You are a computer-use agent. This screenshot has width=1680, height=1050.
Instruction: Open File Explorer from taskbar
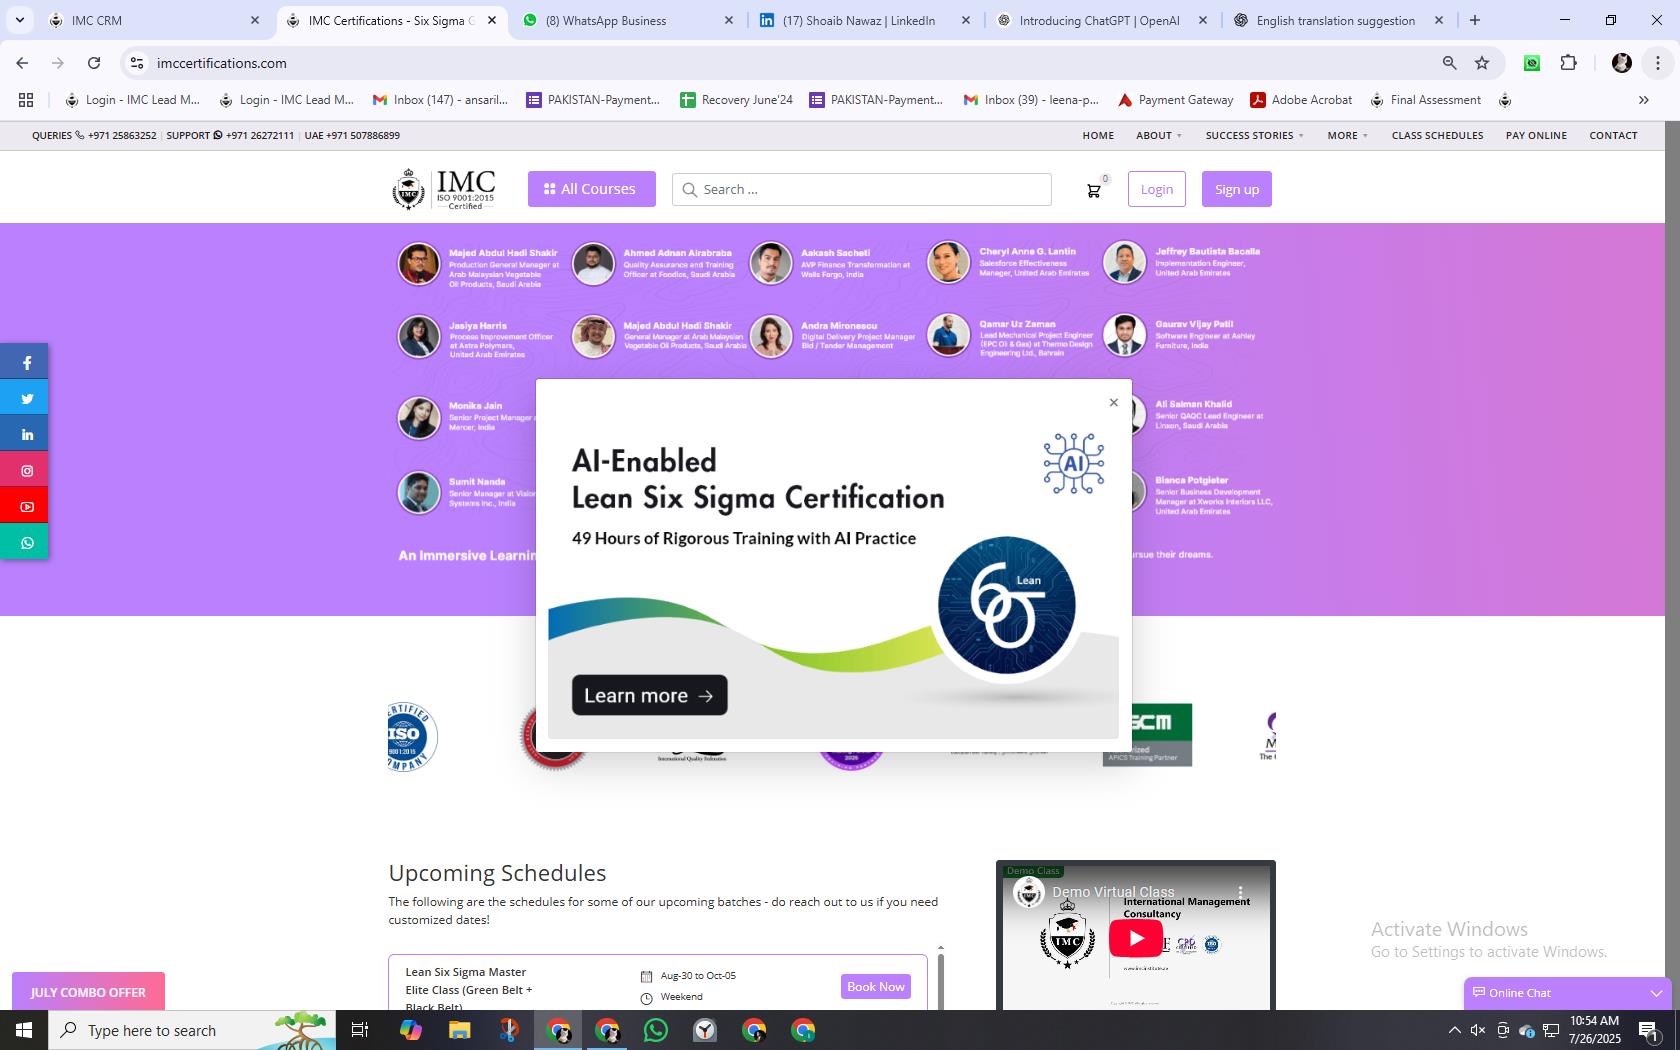(459, 1030)
